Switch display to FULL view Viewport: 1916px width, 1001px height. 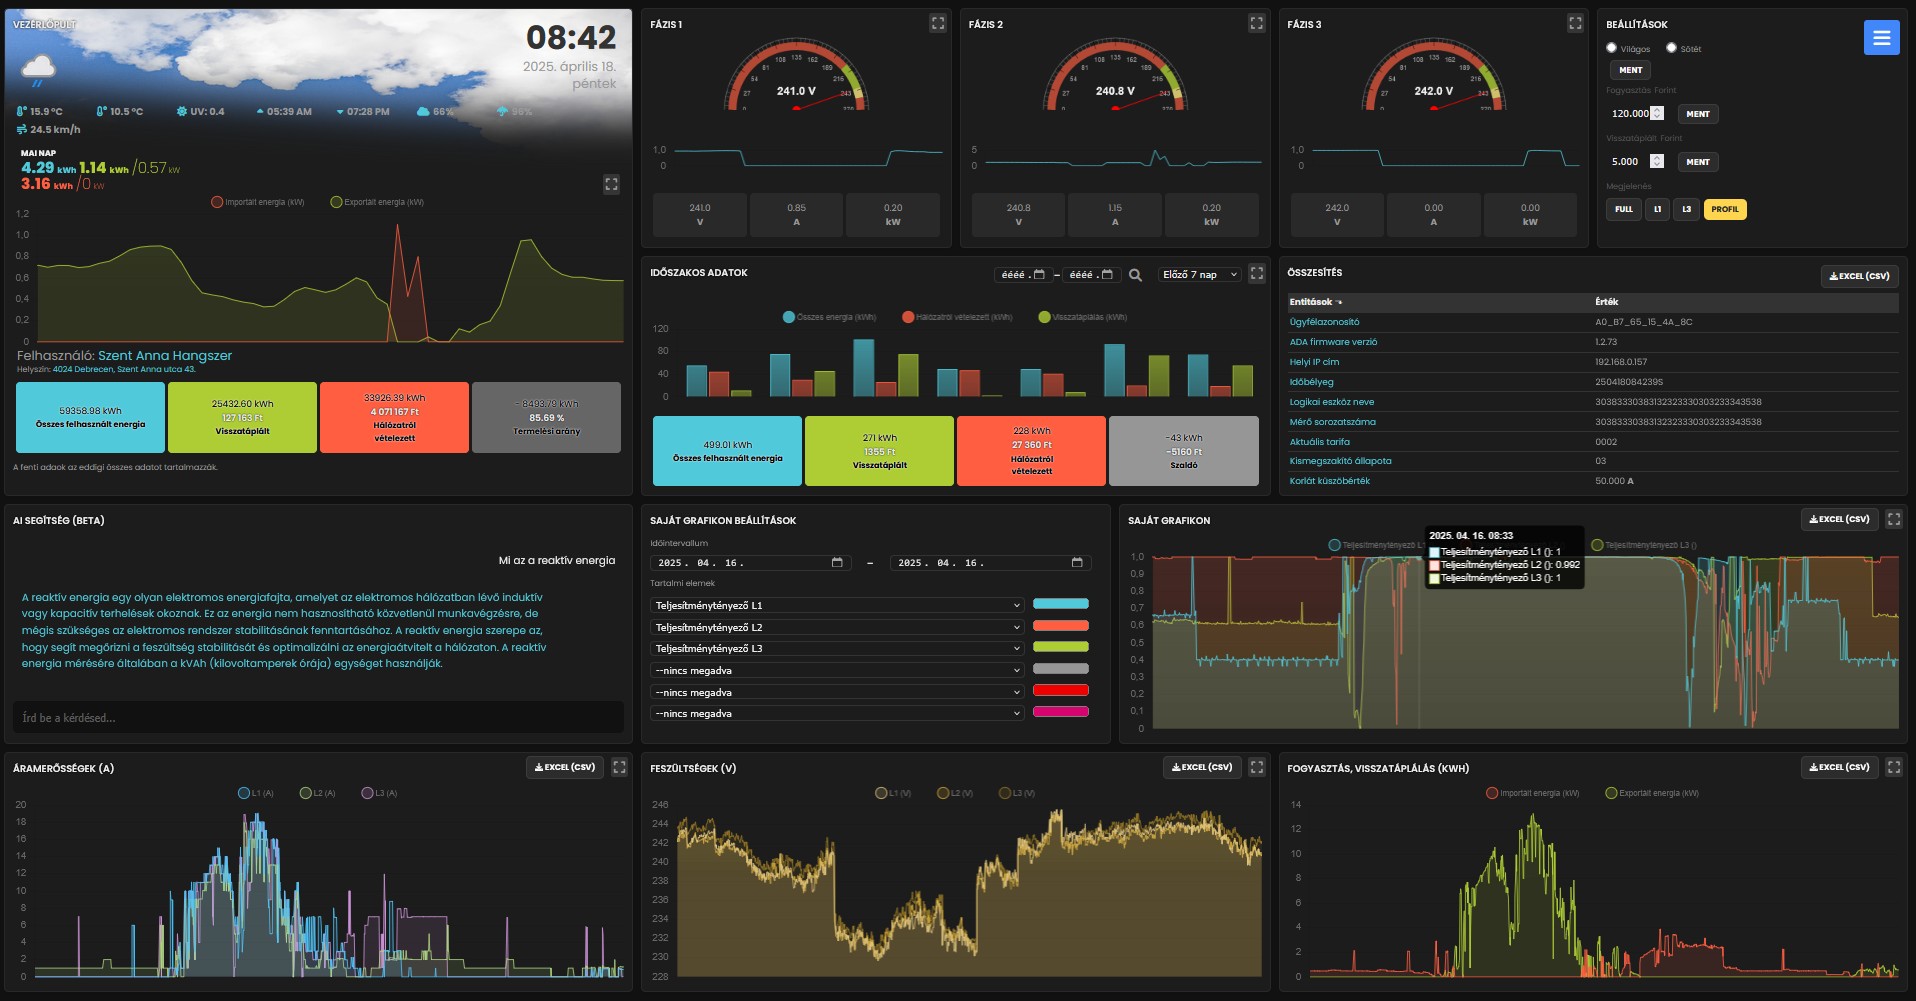coord(1623,209)
